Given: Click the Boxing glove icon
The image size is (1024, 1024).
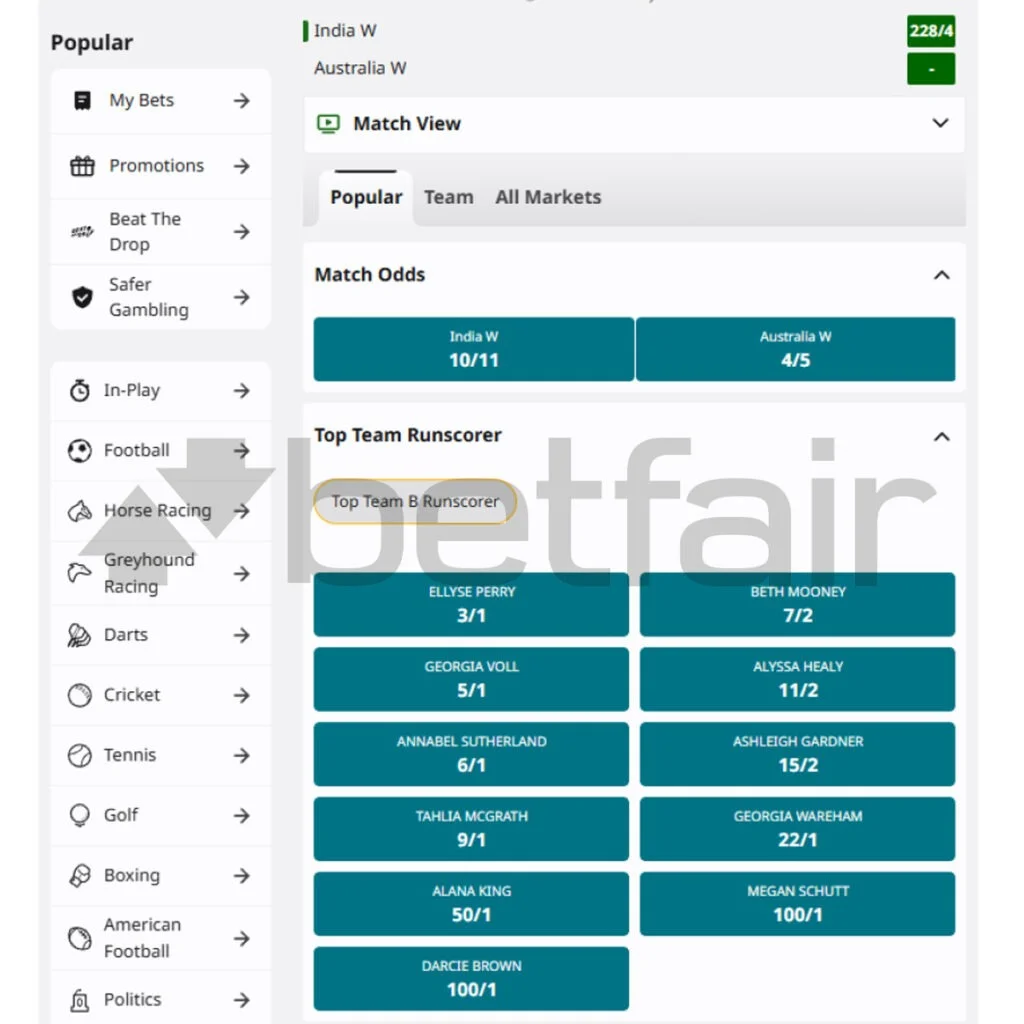Looking at the screenshot, I should [80, 876].
